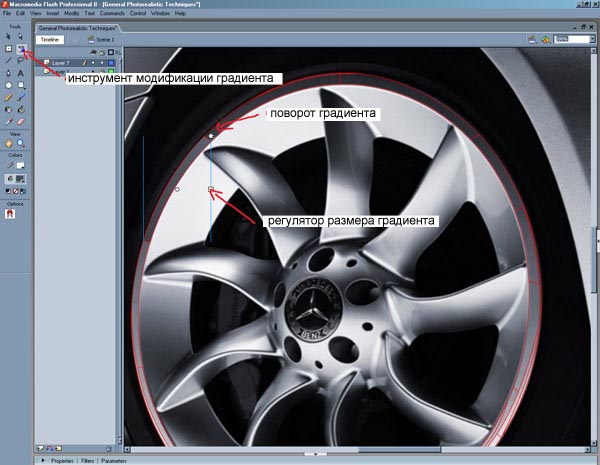Toggle show all layers as outlines
Image resolution: width=600 pixels, height=465 pixels.
pos(111,52)
